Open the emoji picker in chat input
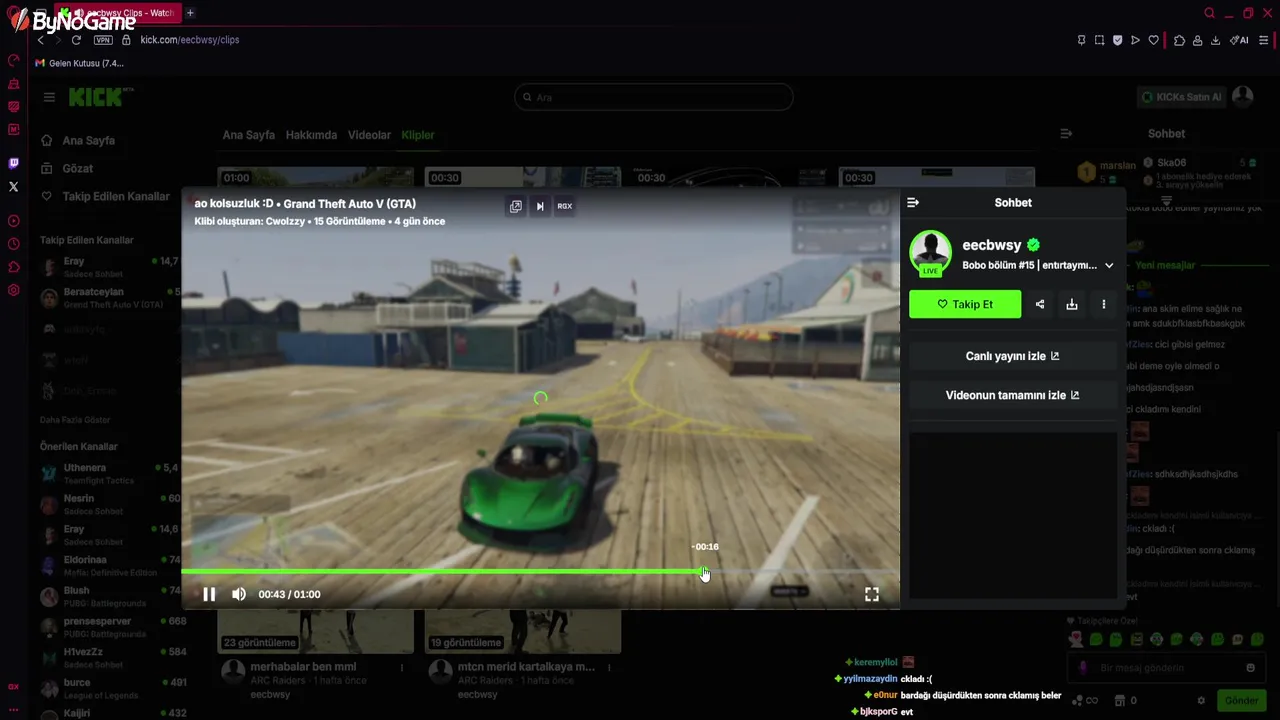Viewport: 1280px width, 720px height. click(1250, 668)
